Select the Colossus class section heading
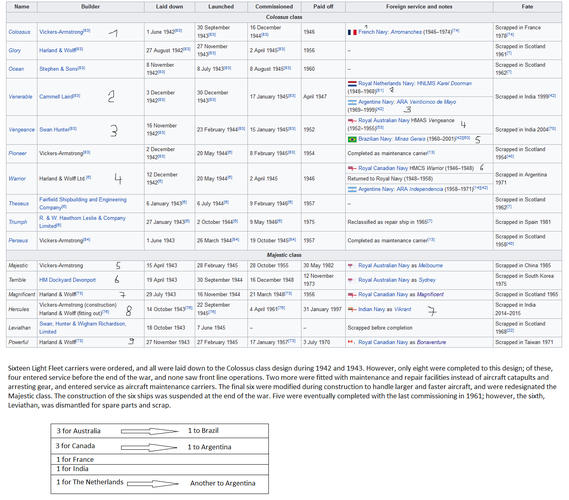569x500 pixels. [284, 17]
